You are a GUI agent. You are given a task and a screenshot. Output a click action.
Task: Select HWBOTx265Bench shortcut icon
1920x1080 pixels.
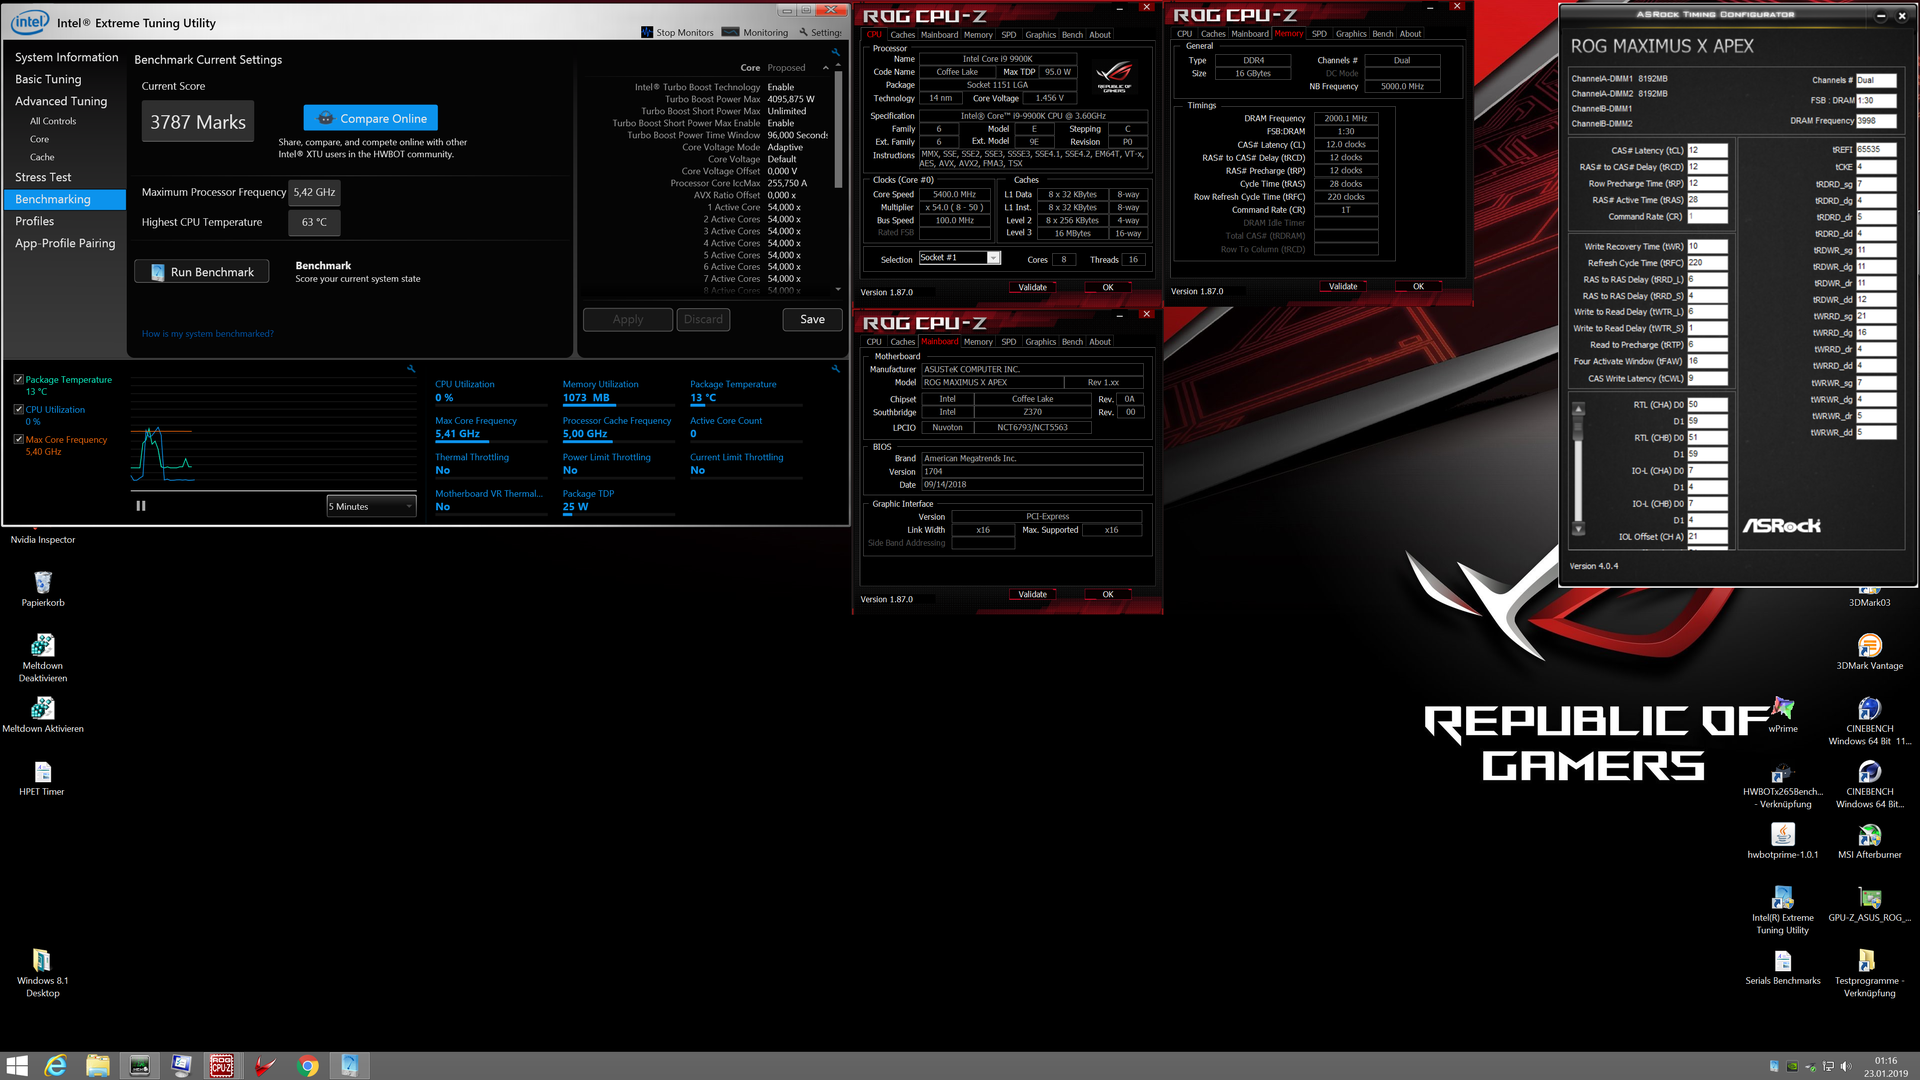tap(1783, 784)
